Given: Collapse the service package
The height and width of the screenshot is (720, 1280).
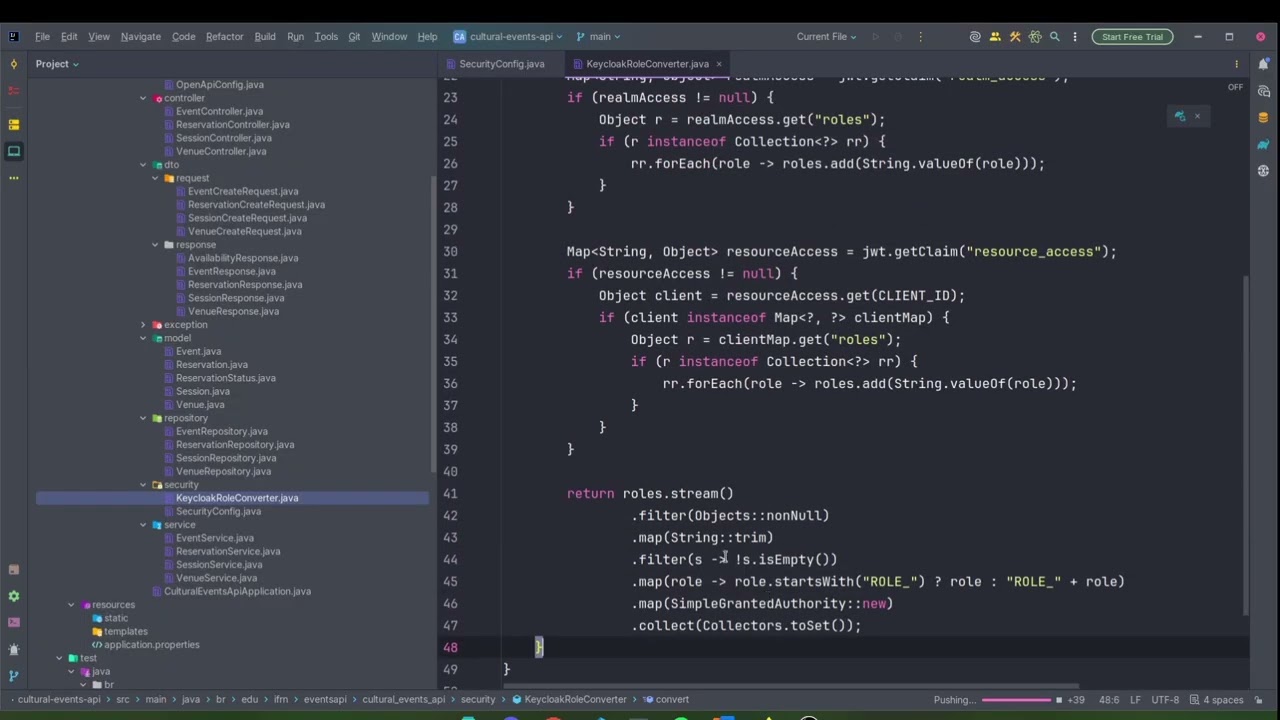Looking at the screenshot, I should (143, 525).
